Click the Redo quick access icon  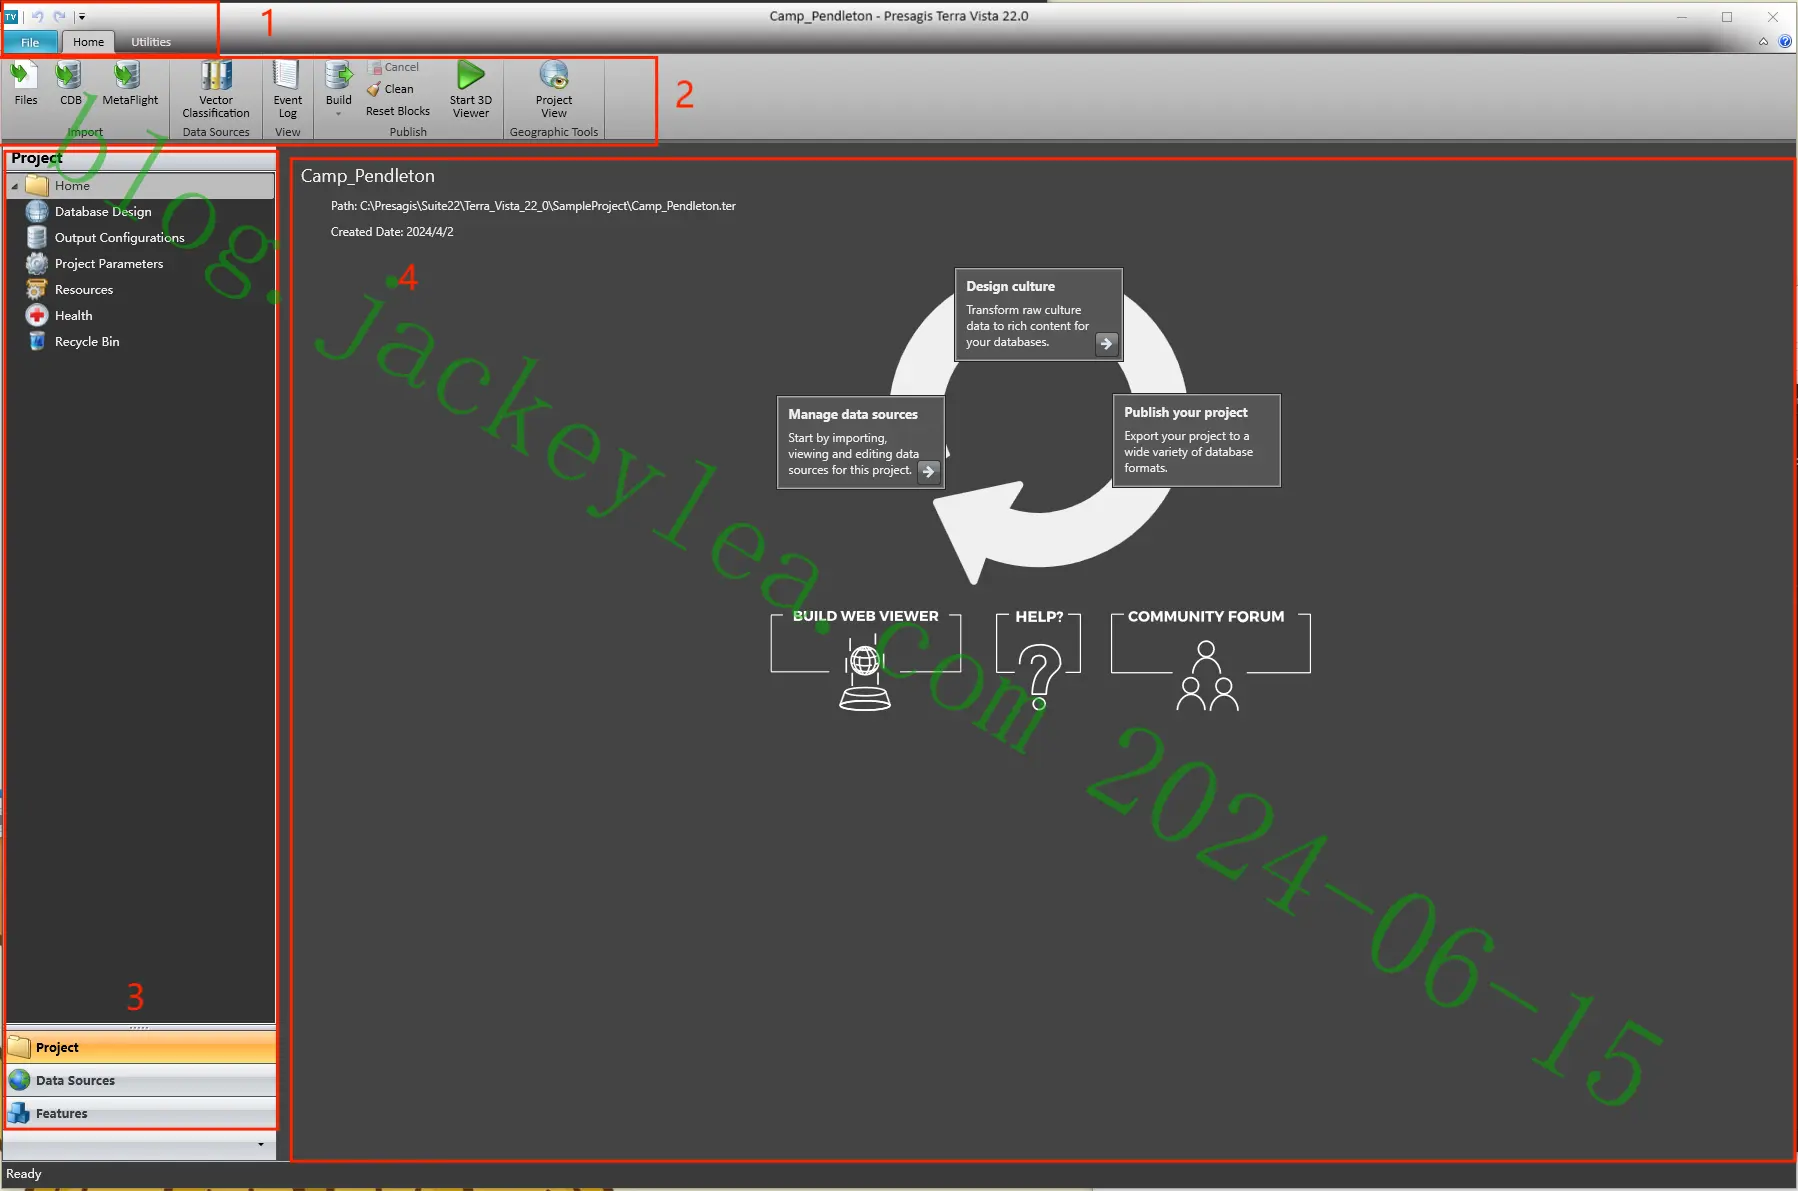tap(59, 16)
